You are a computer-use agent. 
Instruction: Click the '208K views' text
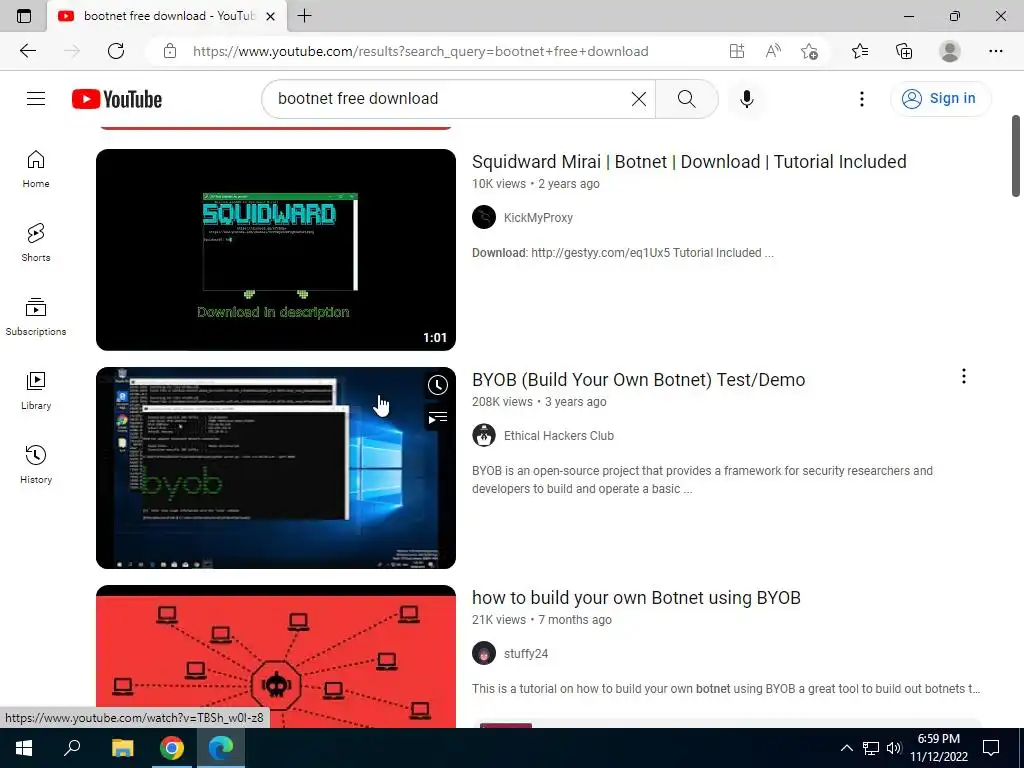(x=502, y=402)
